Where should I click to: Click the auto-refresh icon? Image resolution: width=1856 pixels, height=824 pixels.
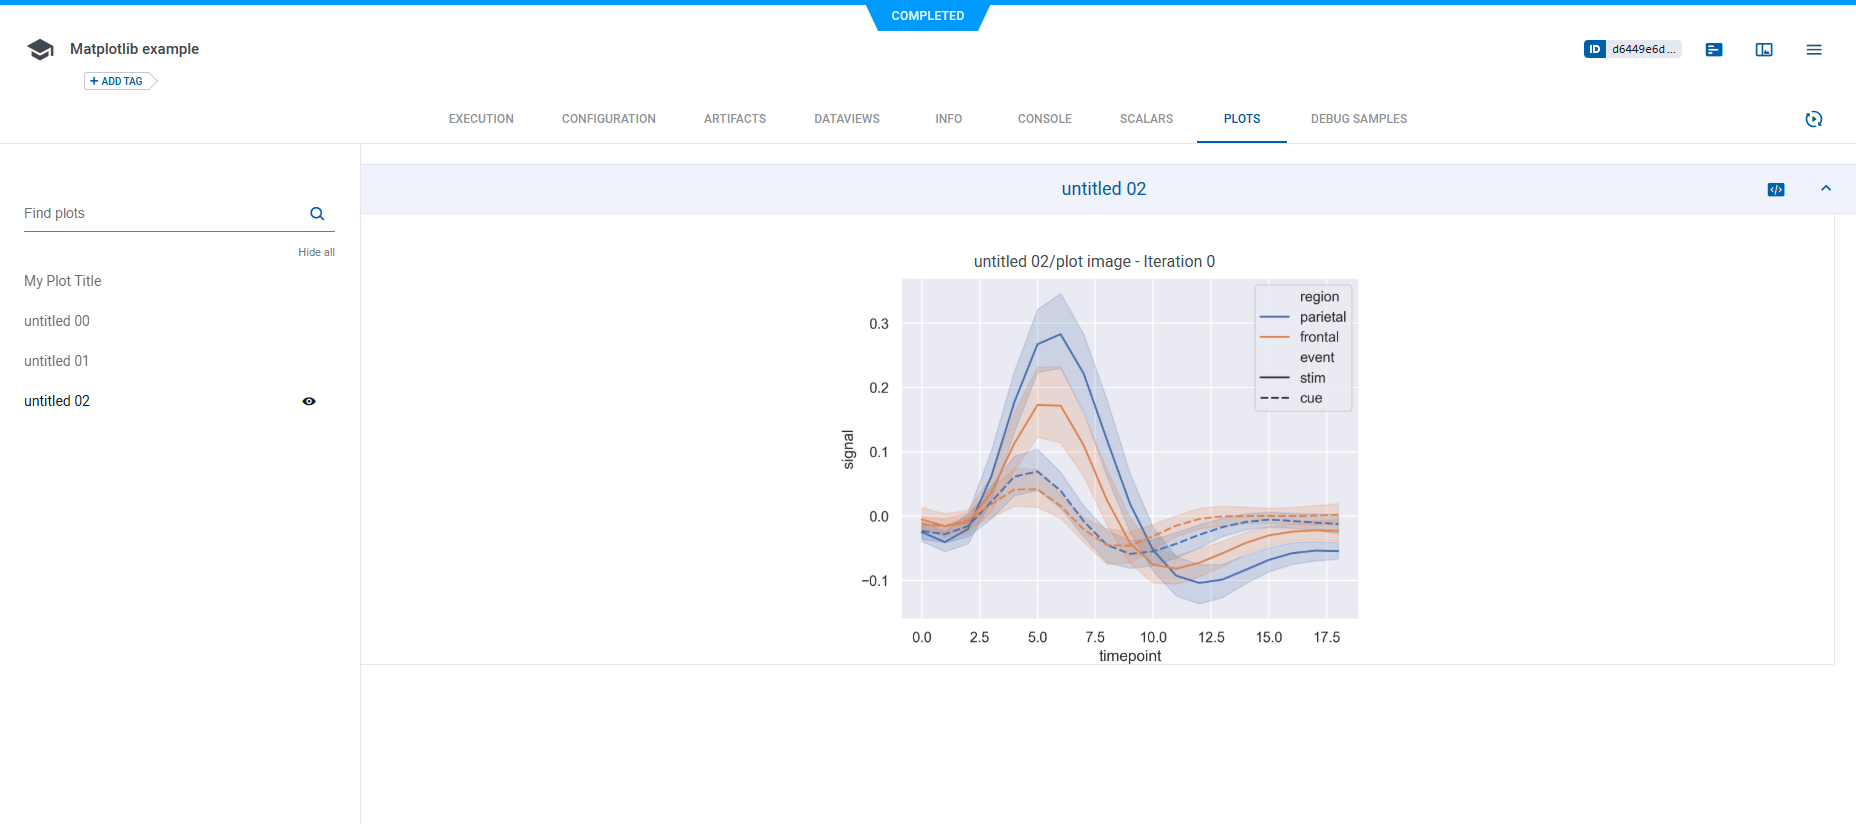coord(1813,119)
